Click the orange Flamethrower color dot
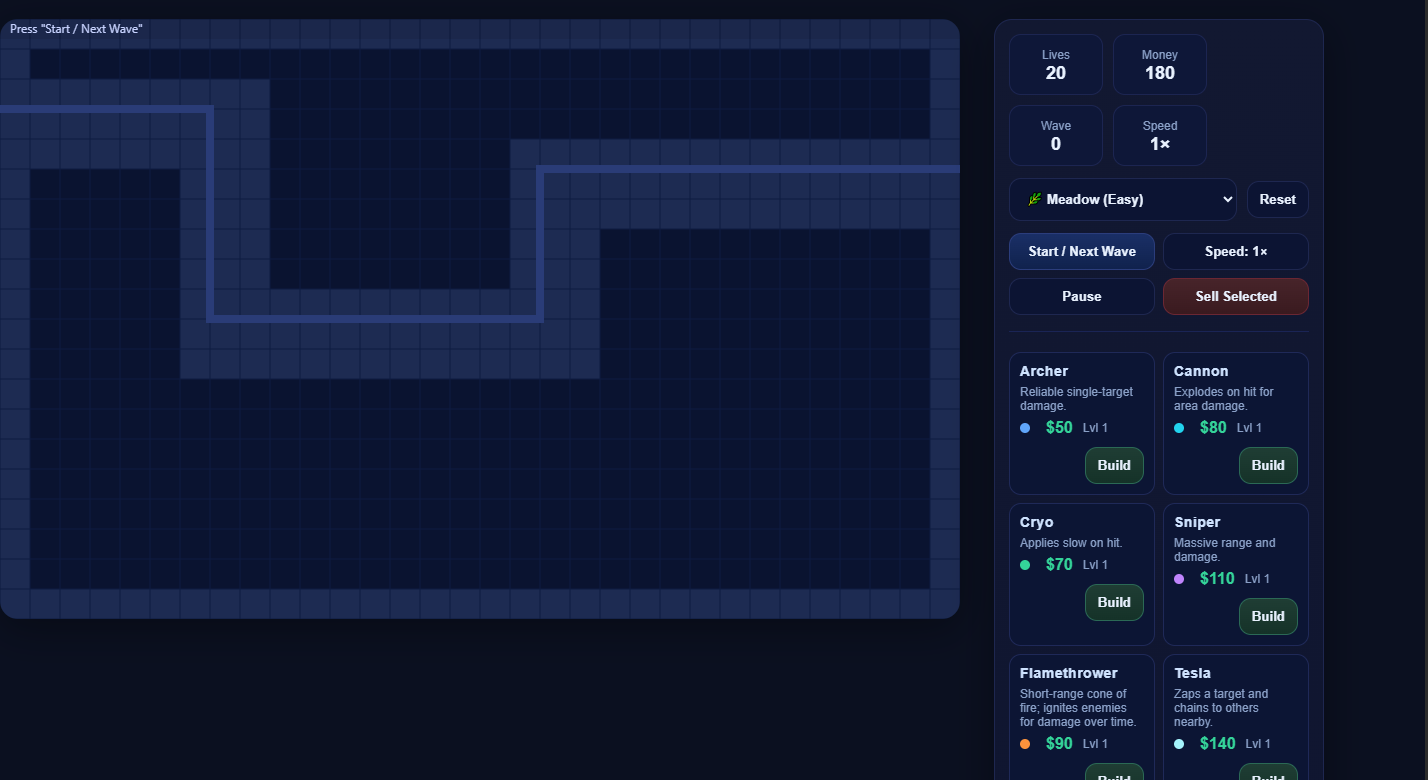The height and width of the screenshot is (780, 1428). (1024, 743)
